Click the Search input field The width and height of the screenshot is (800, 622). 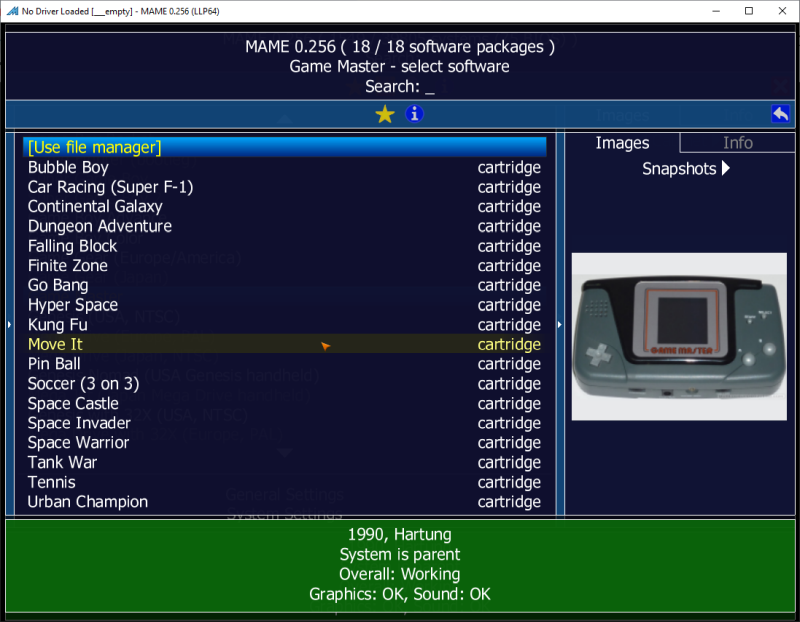pyautogui.click(x=400, y=86)
